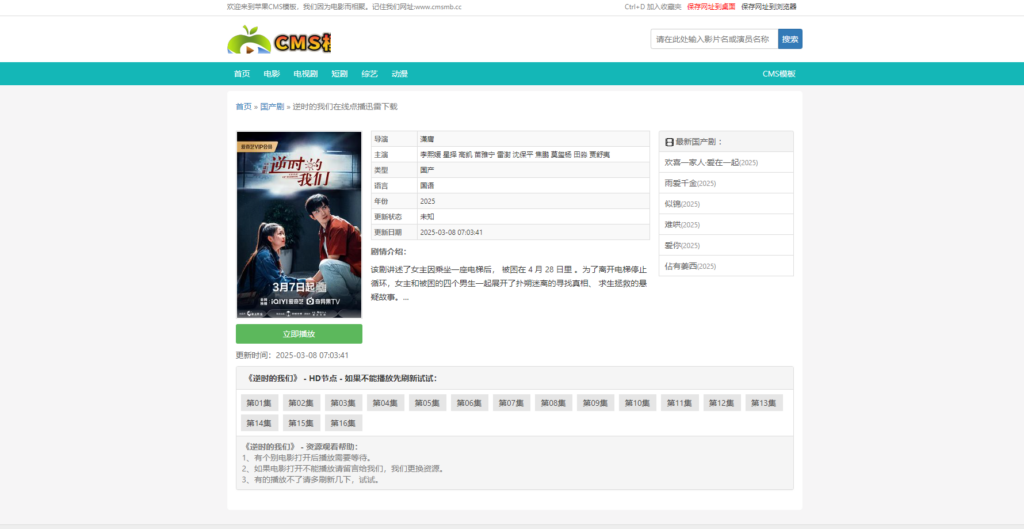Open the 综艺 navigation item
The width and height of the screenshot is (1024, 529).
coord(370,74)
